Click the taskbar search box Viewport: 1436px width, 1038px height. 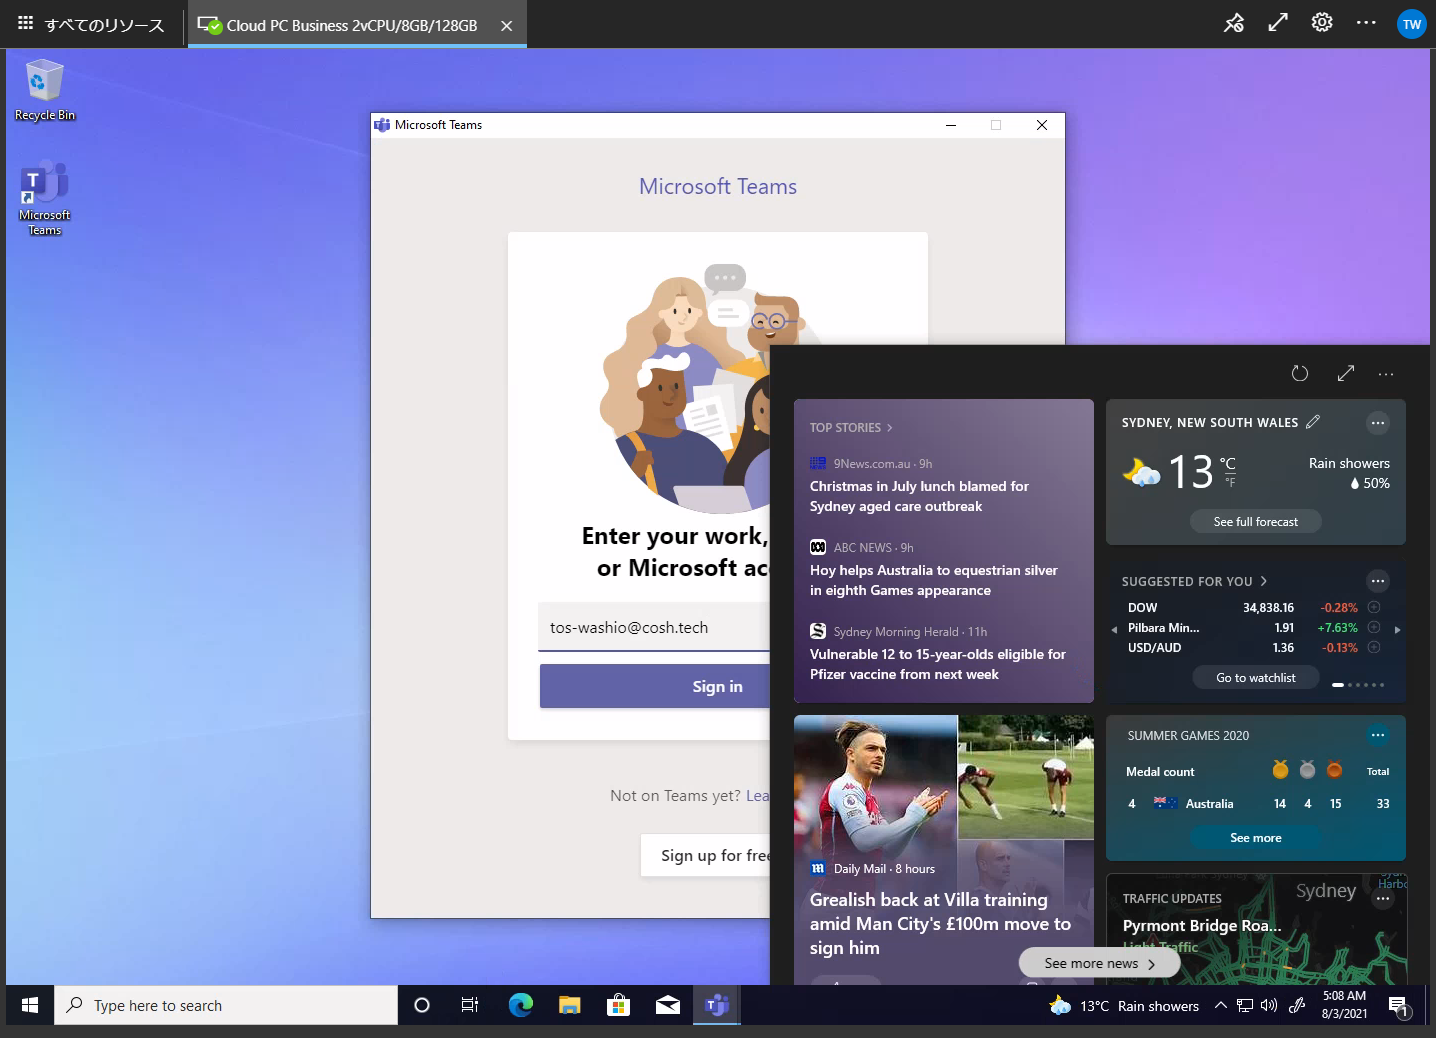click(226, 1005)
